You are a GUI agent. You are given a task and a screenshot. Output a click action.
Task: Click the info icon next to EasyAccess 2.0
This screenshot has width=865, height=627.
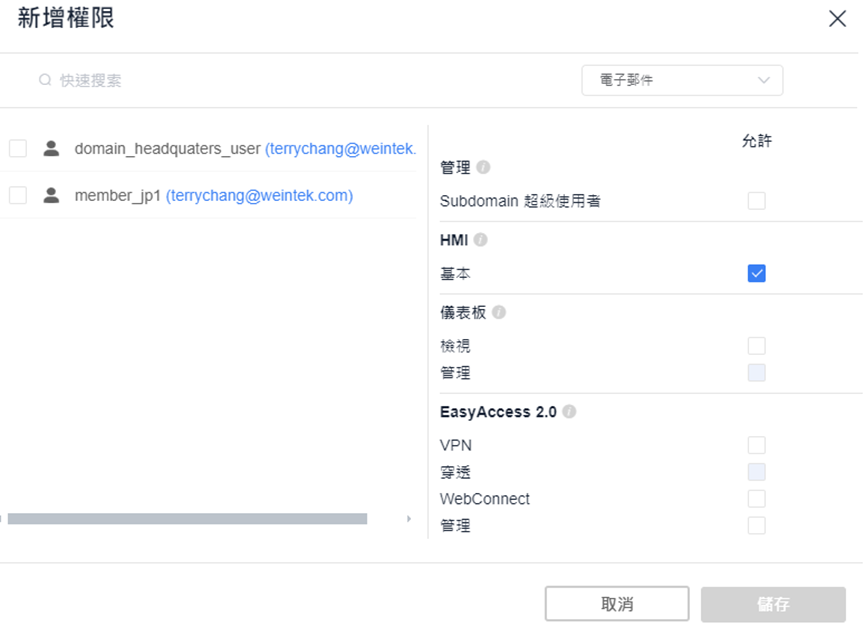569,411
